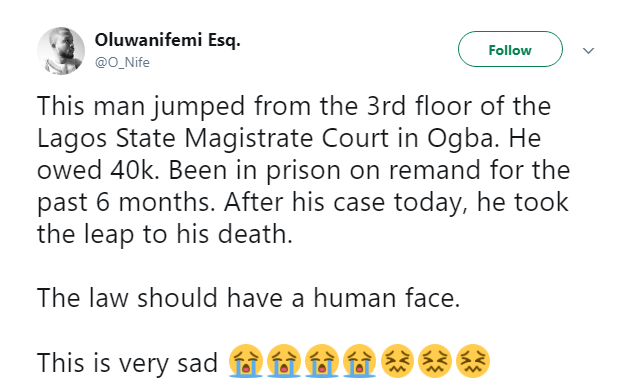Image resolution: width=628 pixels, height=388 pixels.
Task: Click the word "Ogba" in the tweet
Action: [x=463, y=139]
